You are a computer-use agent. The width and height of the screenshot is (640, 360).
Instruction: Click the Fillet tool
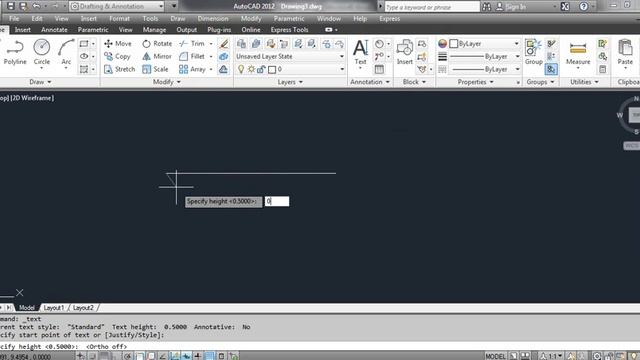[192, 56]
